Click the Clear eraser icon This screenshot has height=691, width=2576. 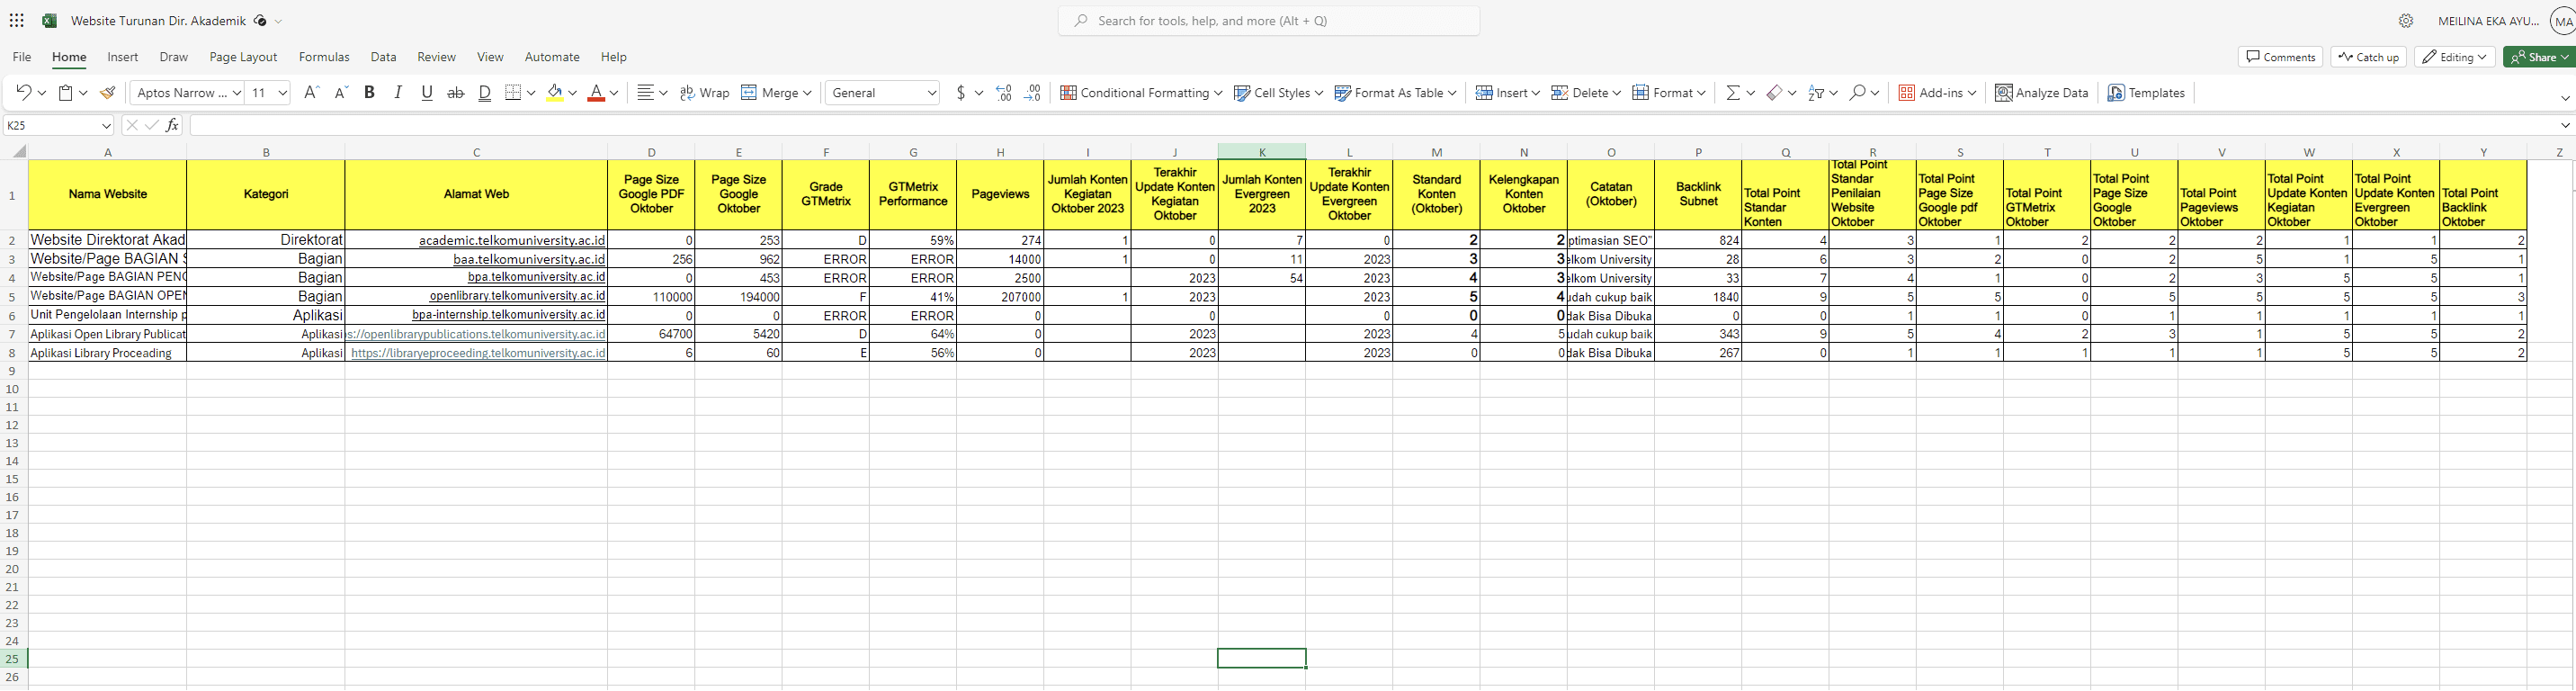pos(1774,93)
